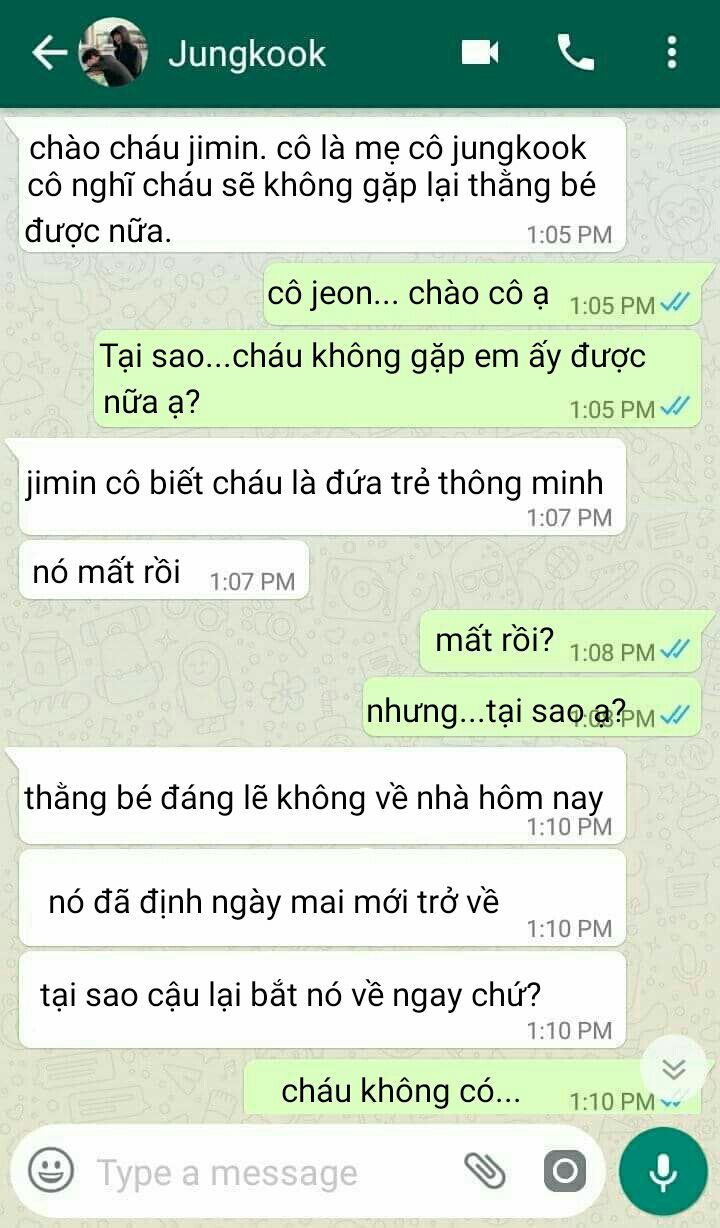Open the emoji picker
The image size is (720, 1228).
click(50, 1169)
